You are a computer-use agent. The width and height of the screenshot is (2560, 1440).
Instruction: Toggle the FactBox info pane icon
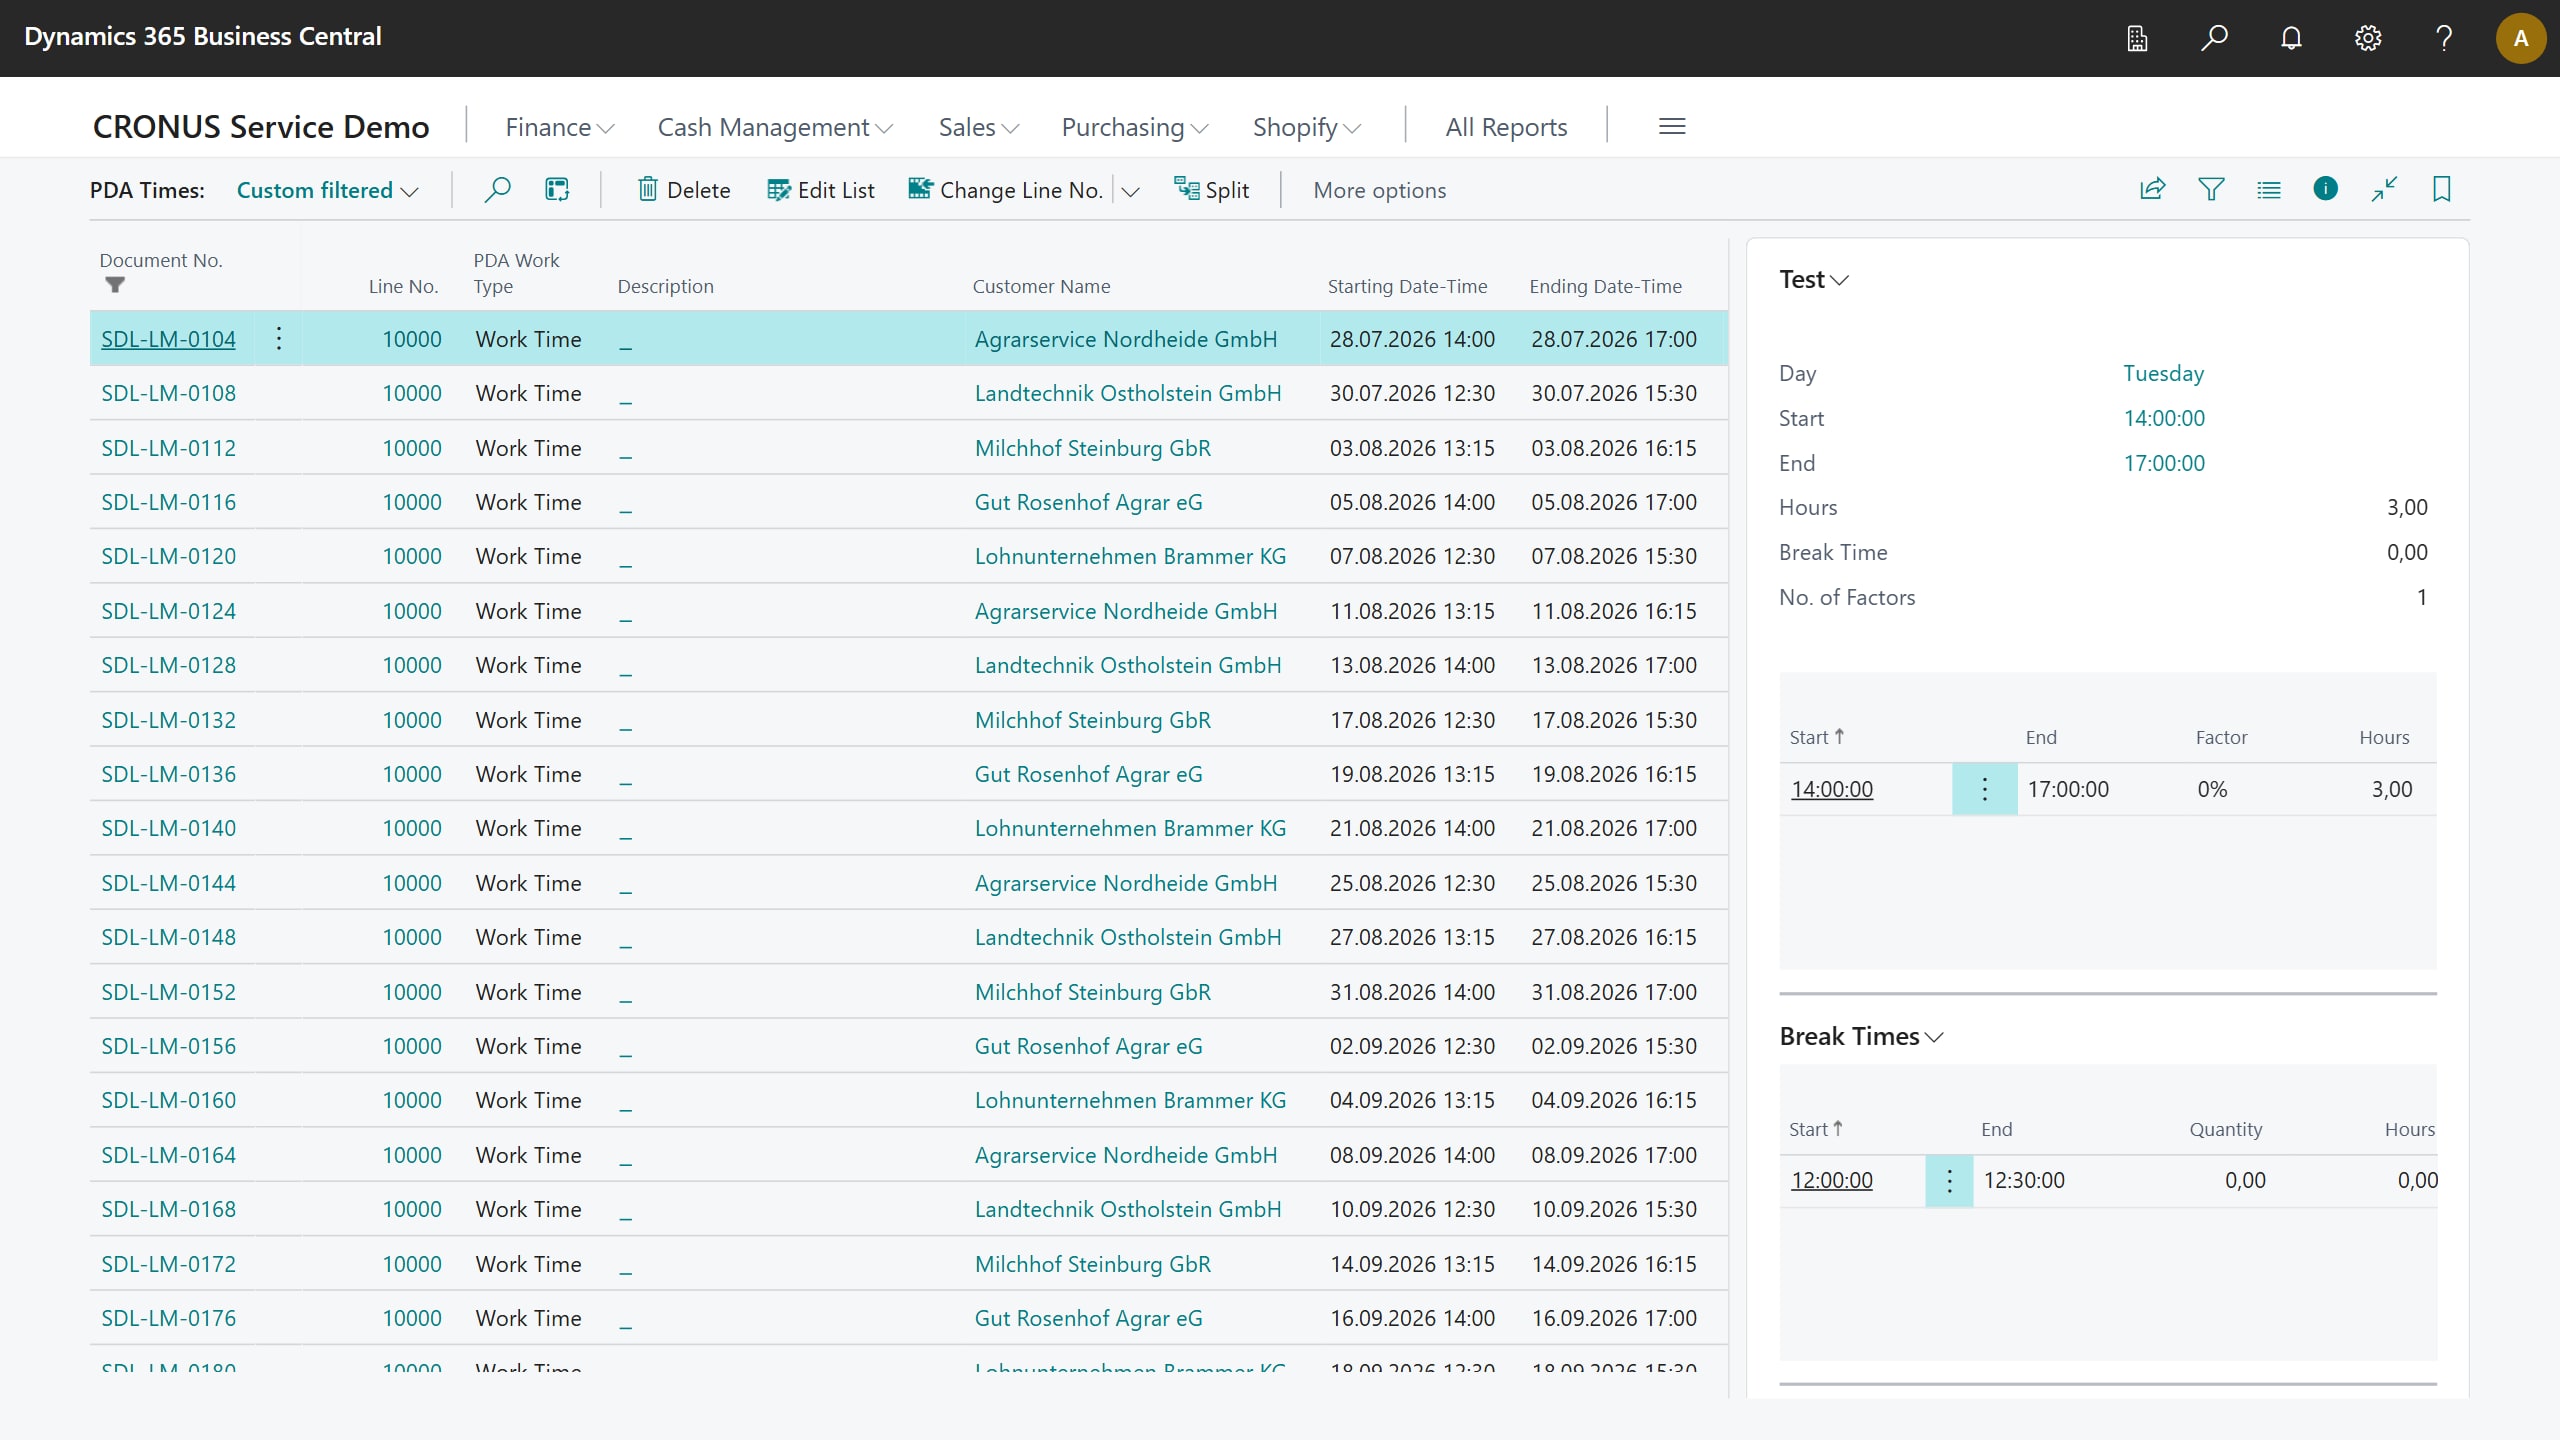pyautogui.click(x=2326, y=188)
